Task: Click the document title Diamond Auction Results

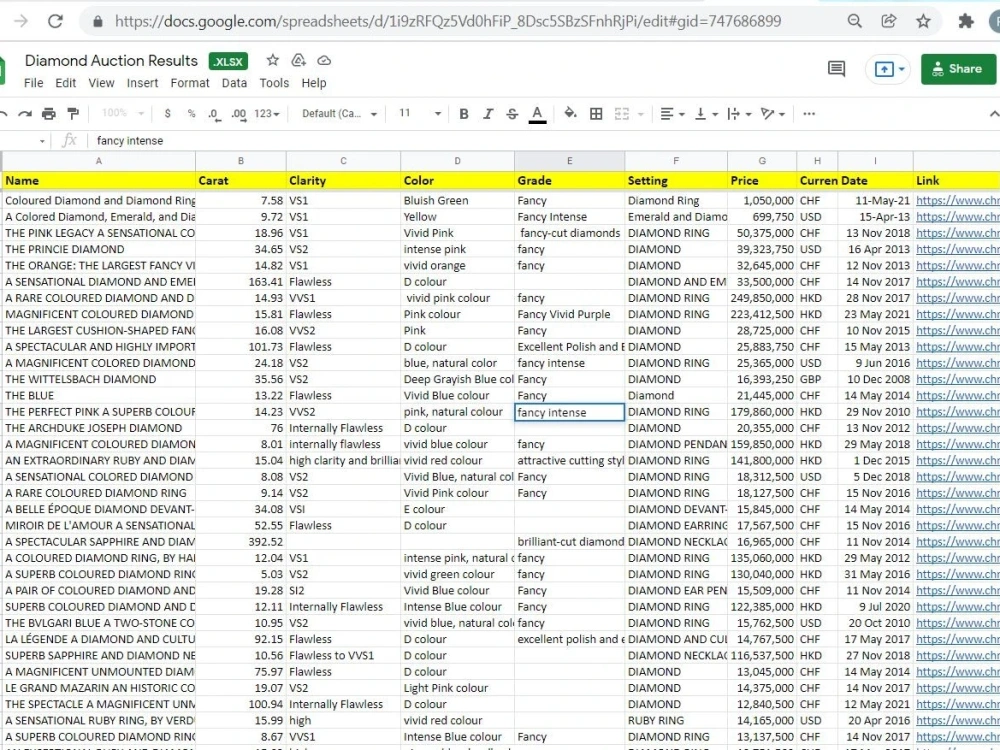Action: point(112,61)
